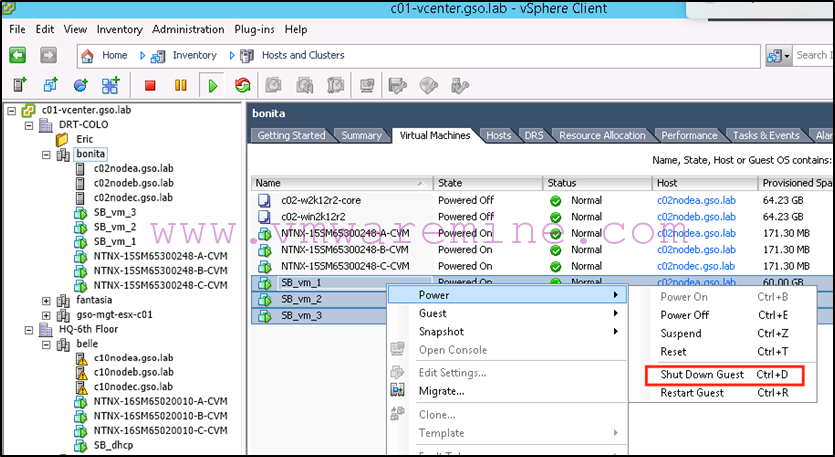Click the Home icon in address bar

[x=87, y=55]
